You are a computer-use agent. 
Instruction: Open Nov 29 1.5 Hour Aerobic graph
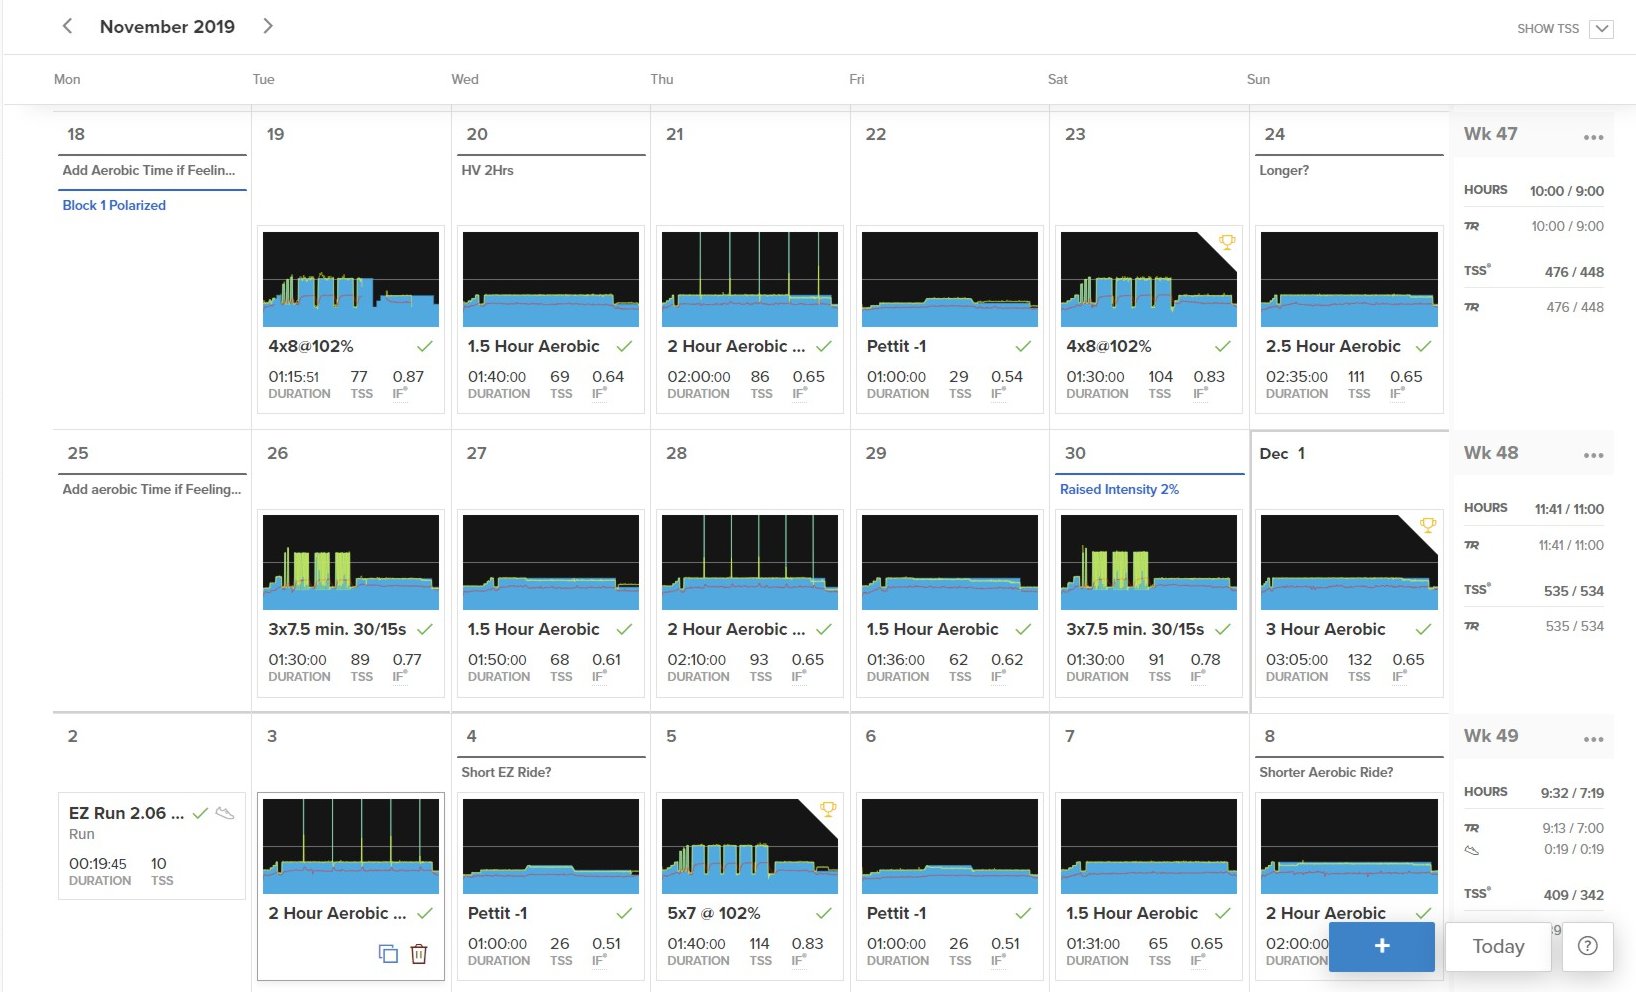950,562
